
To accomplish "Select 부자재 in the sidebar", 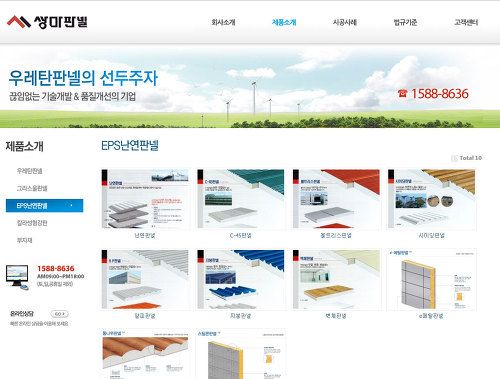I will [x=24, y=240].
